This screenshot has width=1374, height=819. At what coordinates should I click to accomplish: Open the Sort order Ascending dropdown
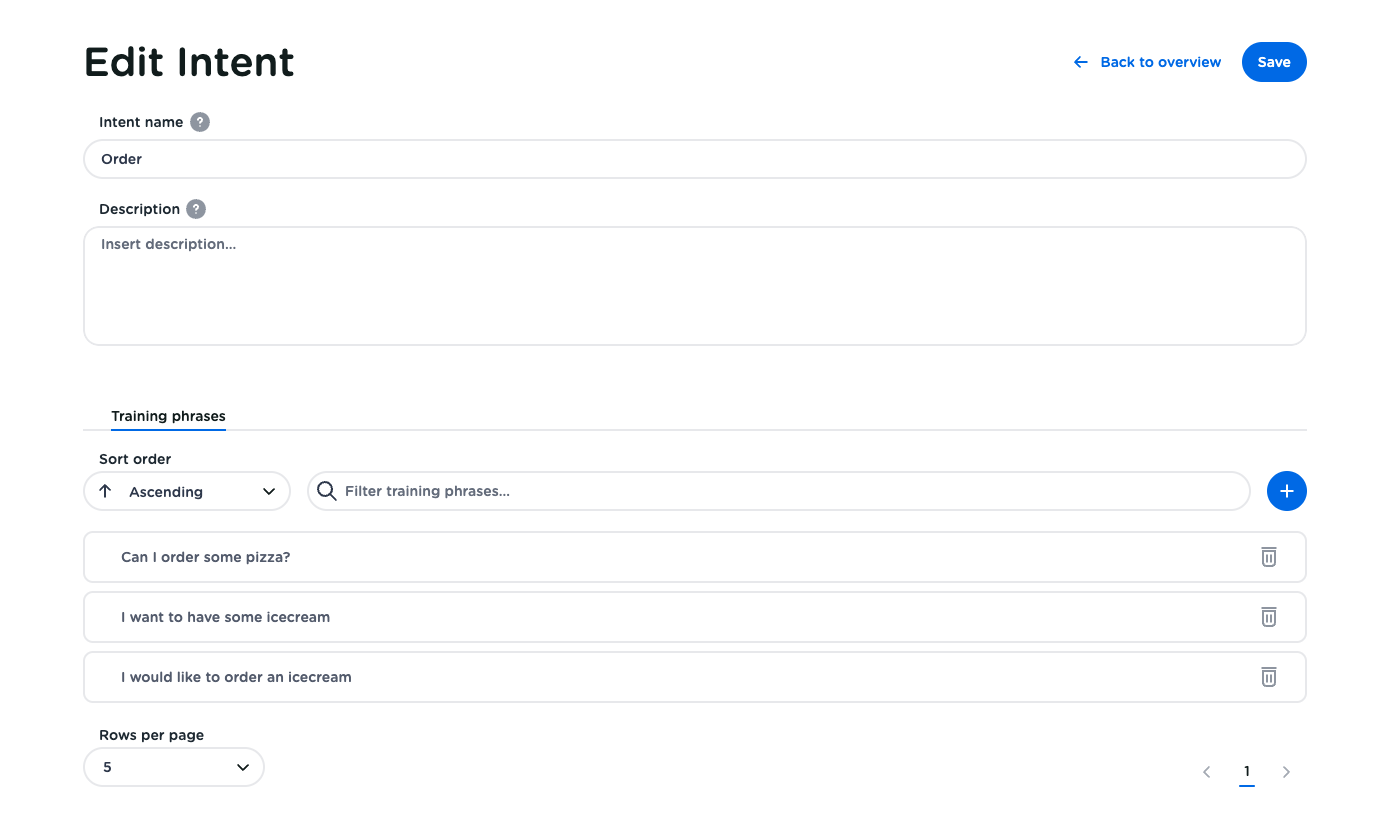pos(187,491)
